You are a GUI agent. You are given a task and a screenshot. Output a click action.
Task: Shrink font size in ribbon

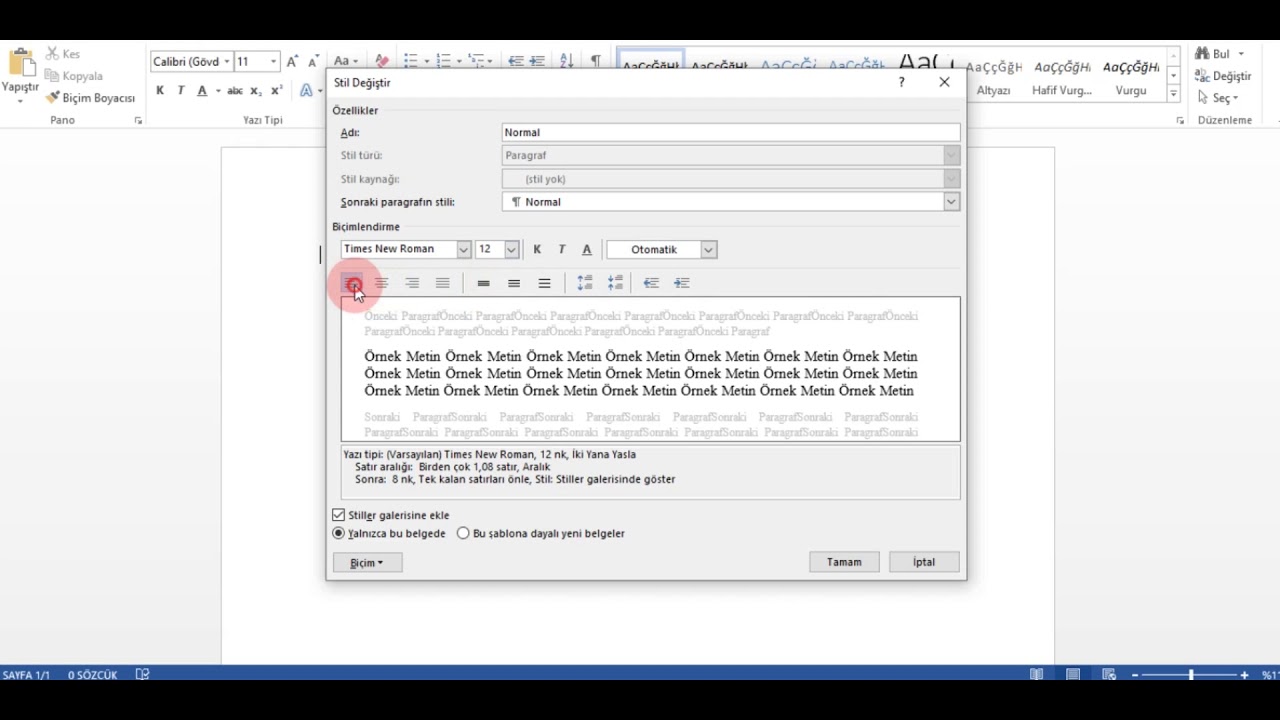(313, 62)
